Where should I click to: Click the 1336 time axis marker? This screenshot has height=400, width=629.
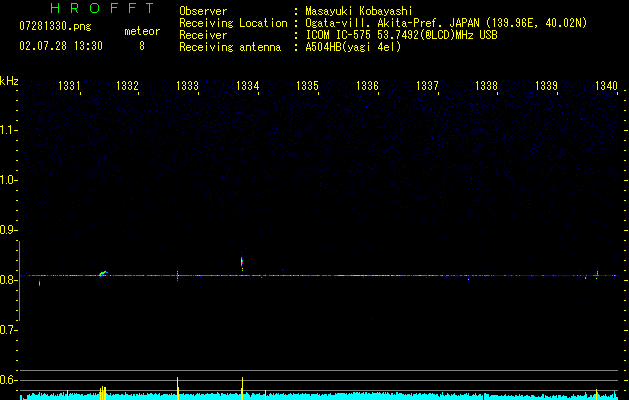[x=367, y=86]
